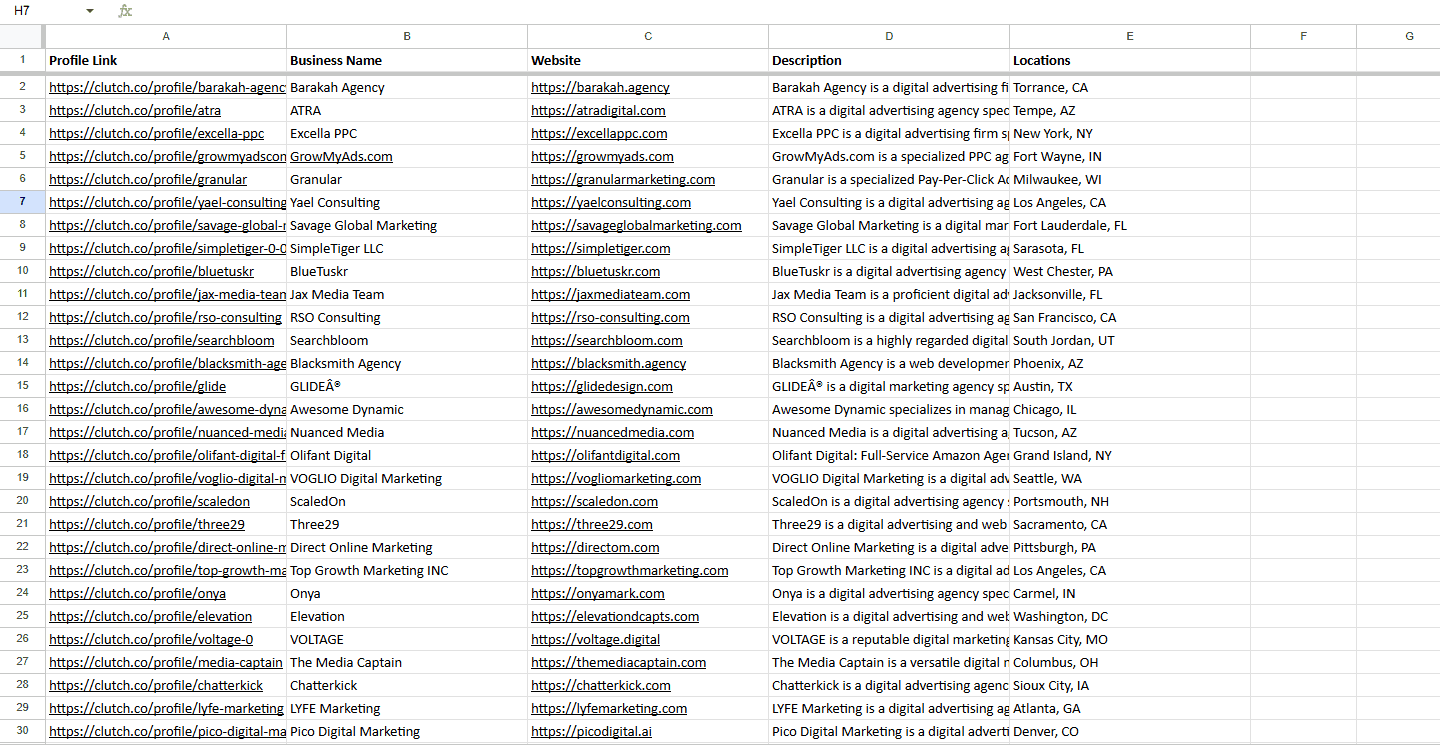Screen dimensions: 1440x745
Task: Open the atradigital.com website link
Action: [598, 111]
